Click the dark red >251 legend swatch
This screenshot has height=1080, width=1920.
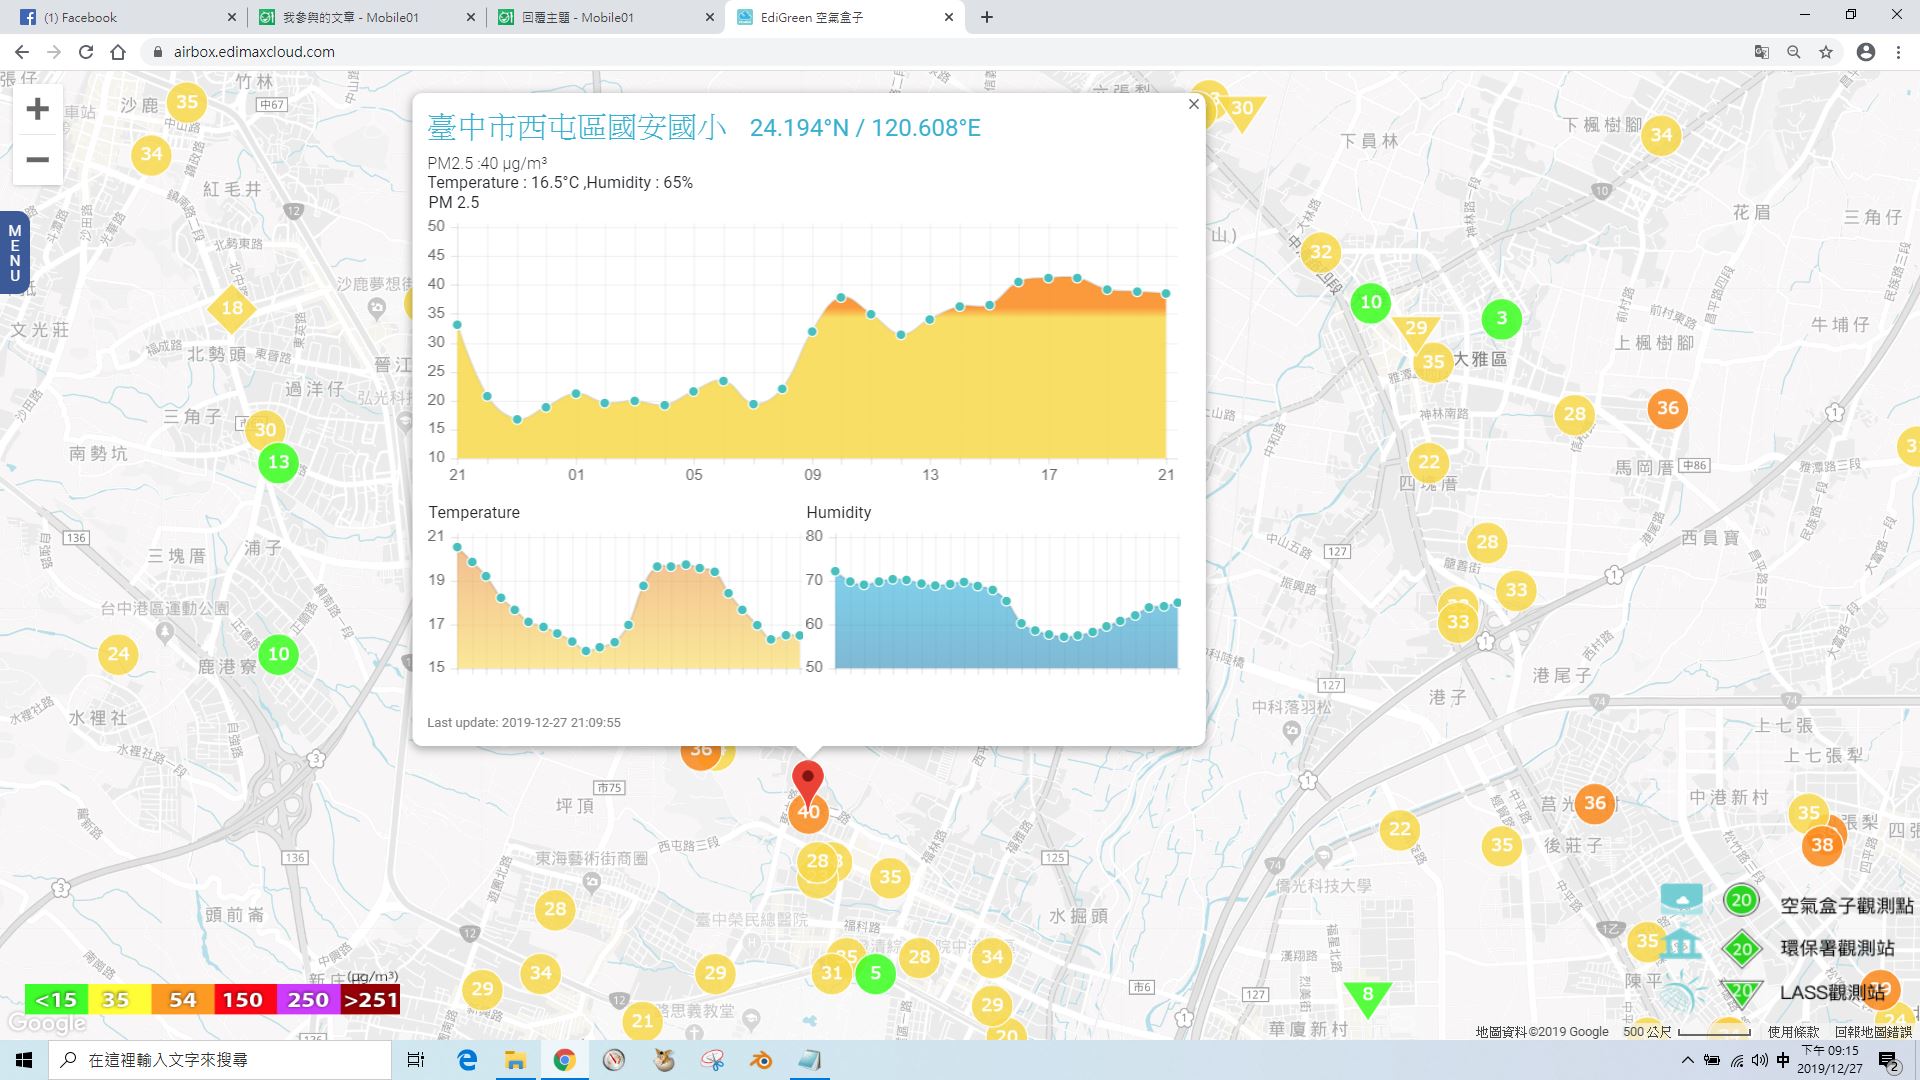pyautogui.click(x=370, y=999)
